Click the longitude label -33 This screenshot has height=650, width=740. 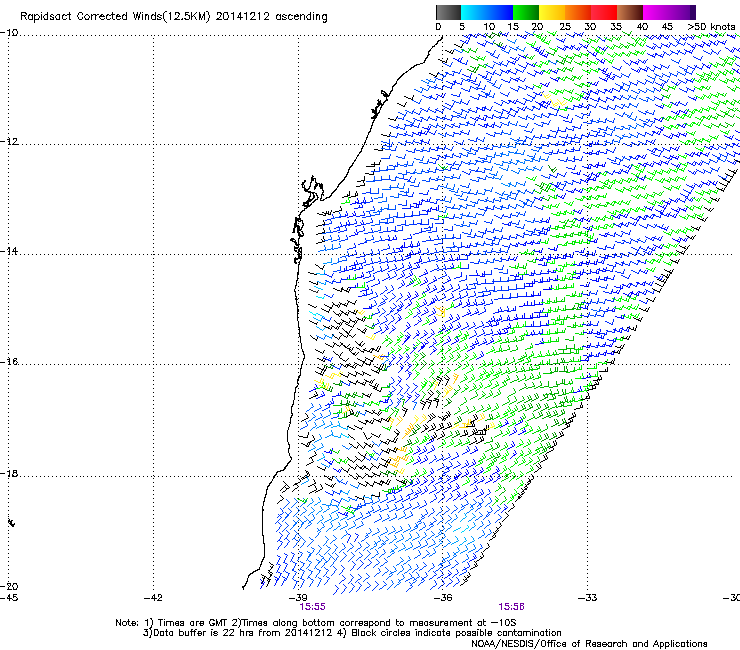(x=588, y=598)
